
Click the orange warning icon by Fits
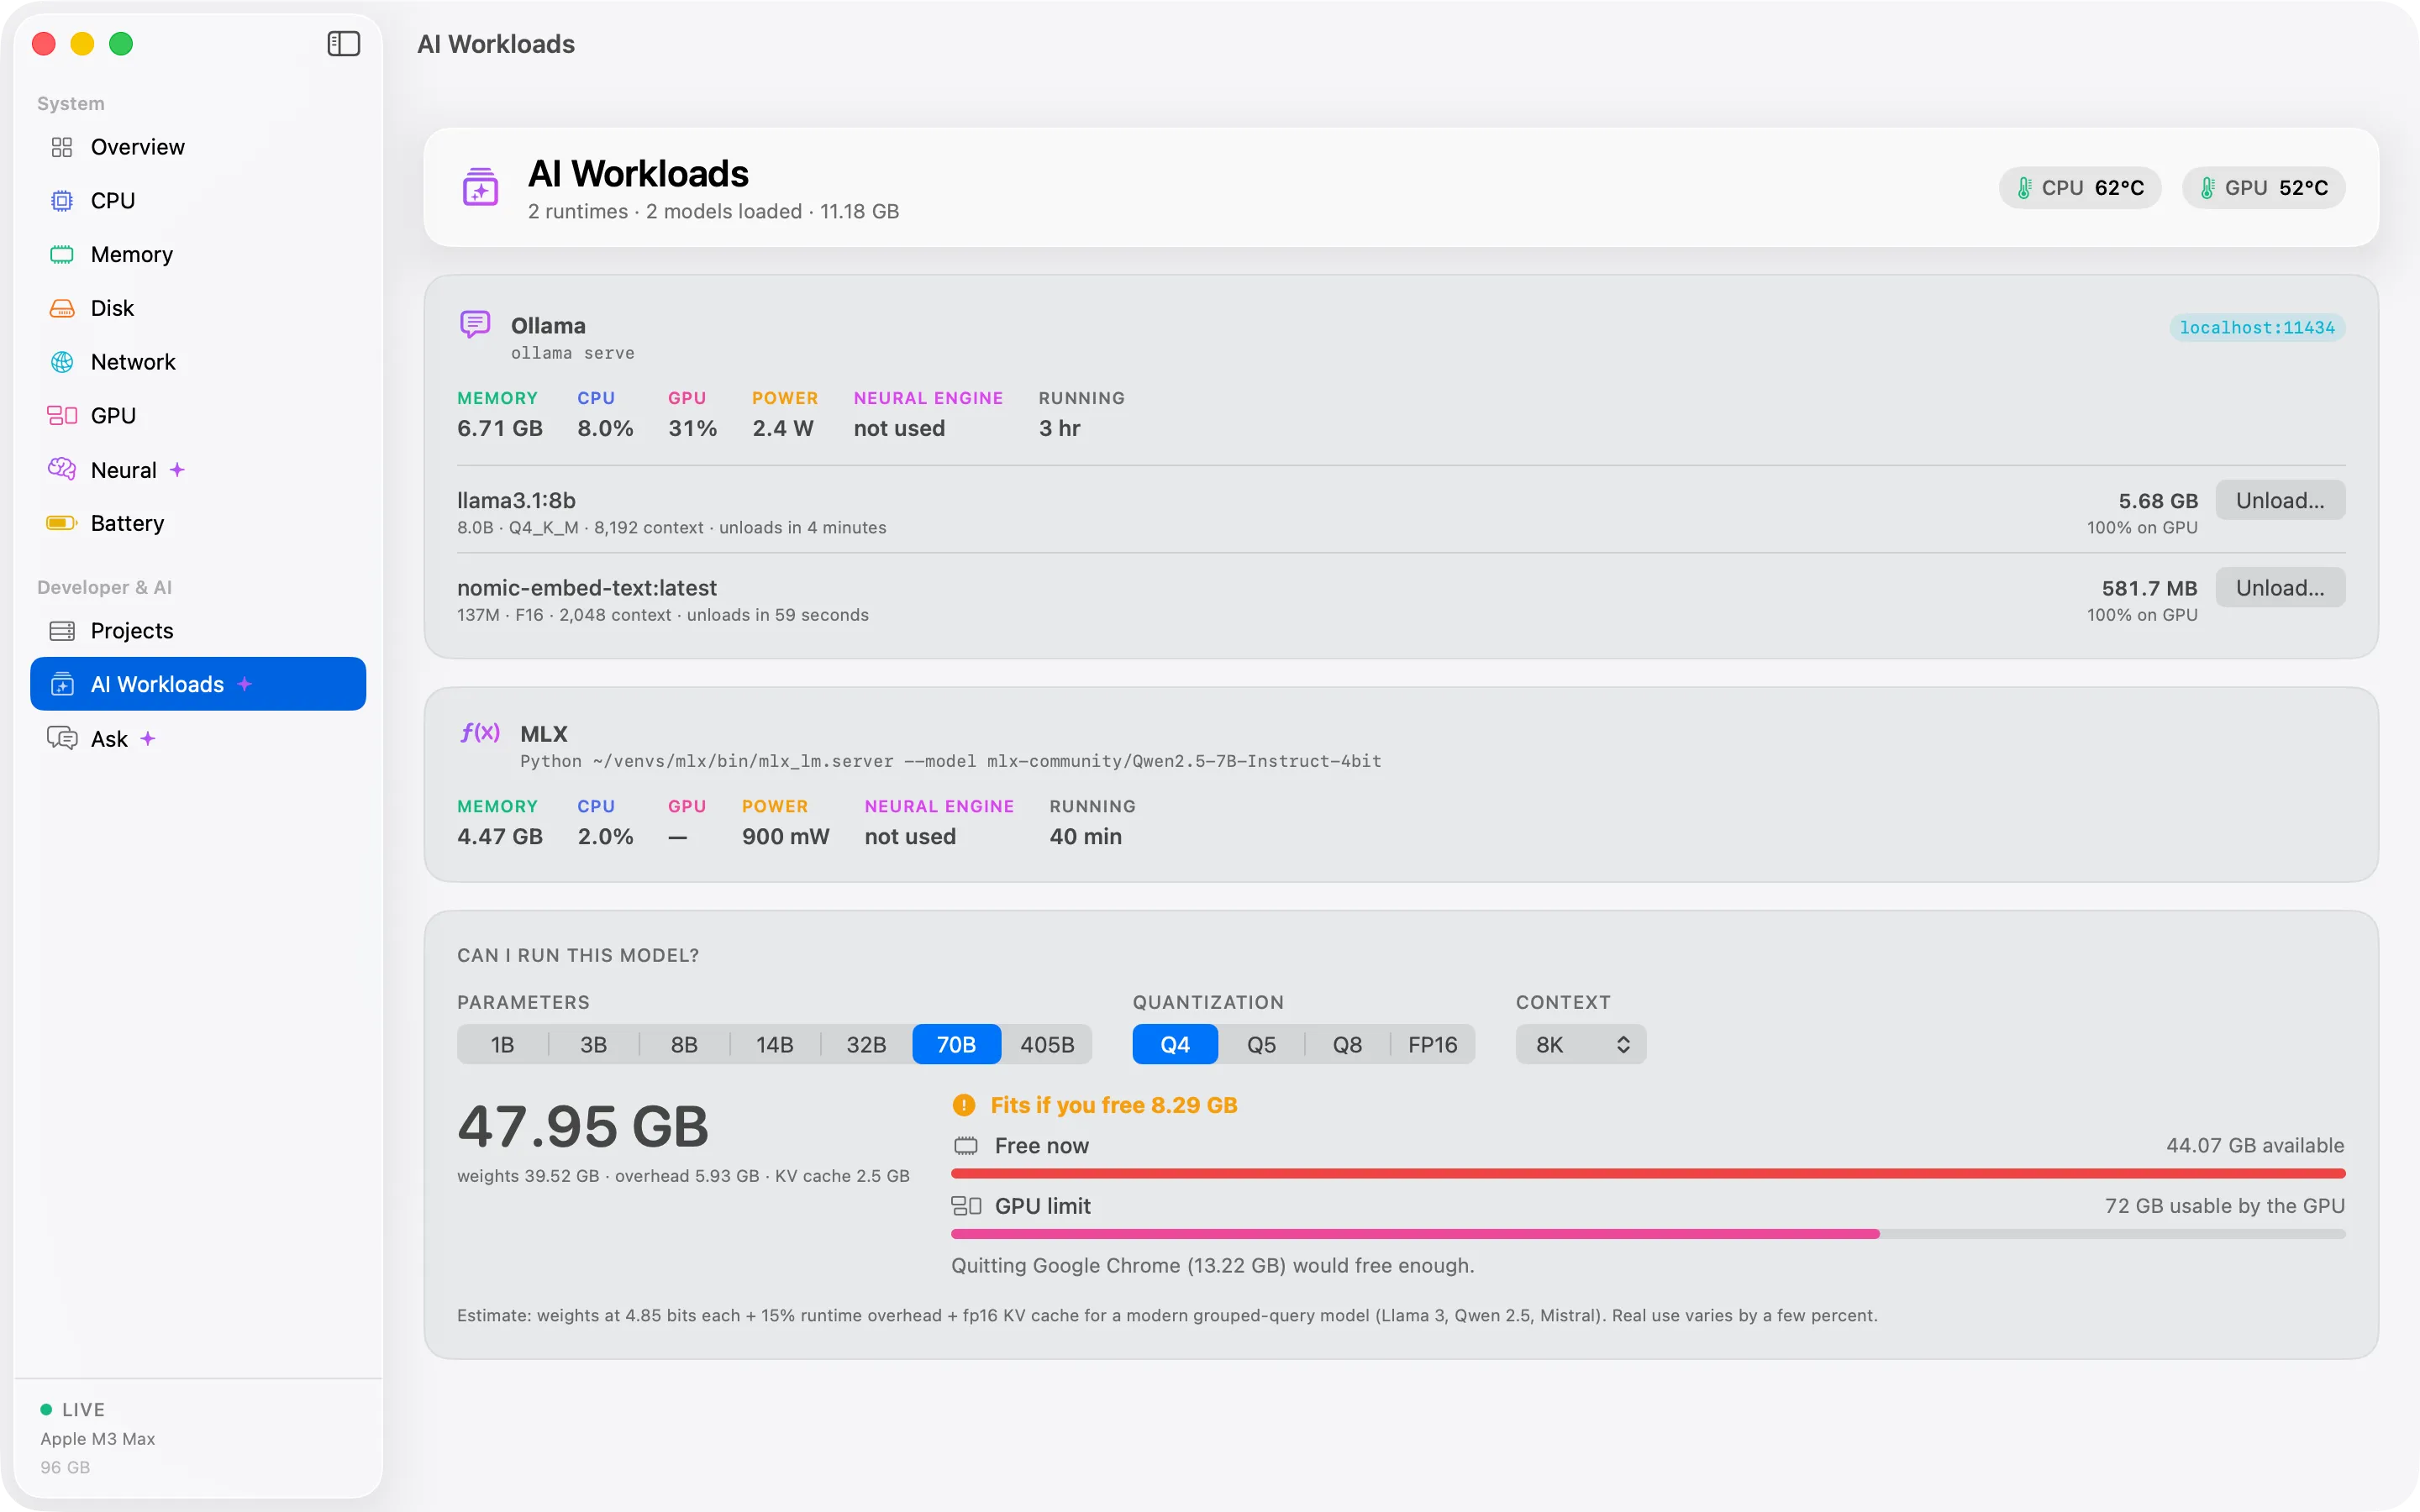[963, 1105]
